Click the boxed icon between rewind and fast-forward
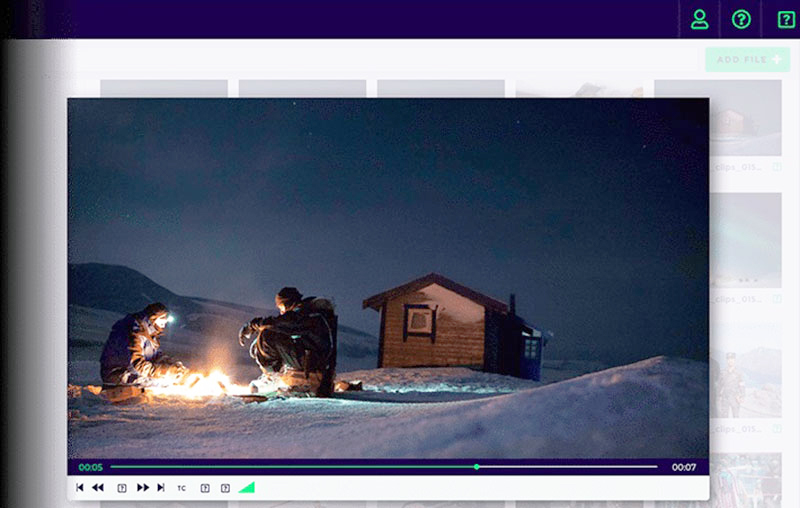The image size is (800, 508). 122,488
